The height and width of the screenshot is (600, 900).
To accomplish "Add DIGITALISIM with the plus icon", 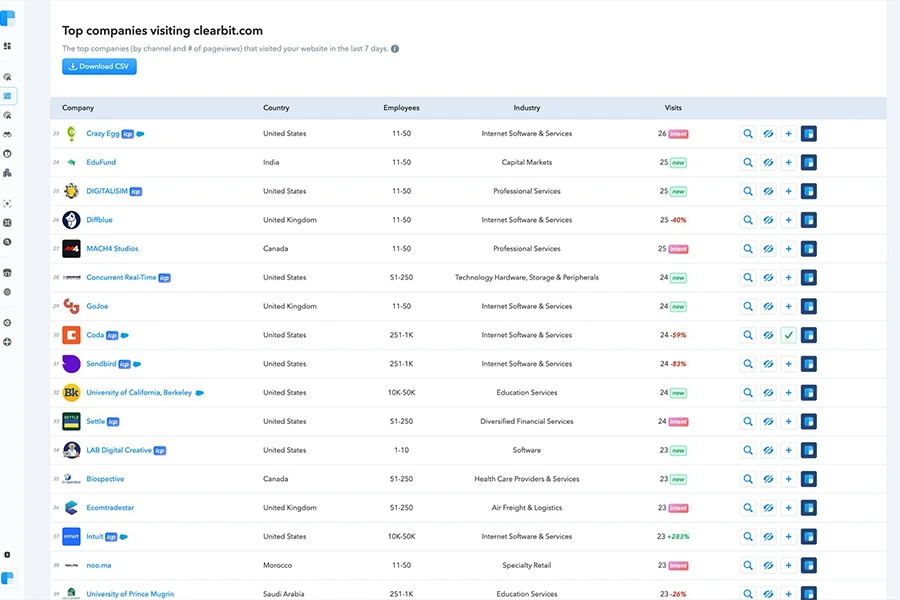I will (789, 191).
